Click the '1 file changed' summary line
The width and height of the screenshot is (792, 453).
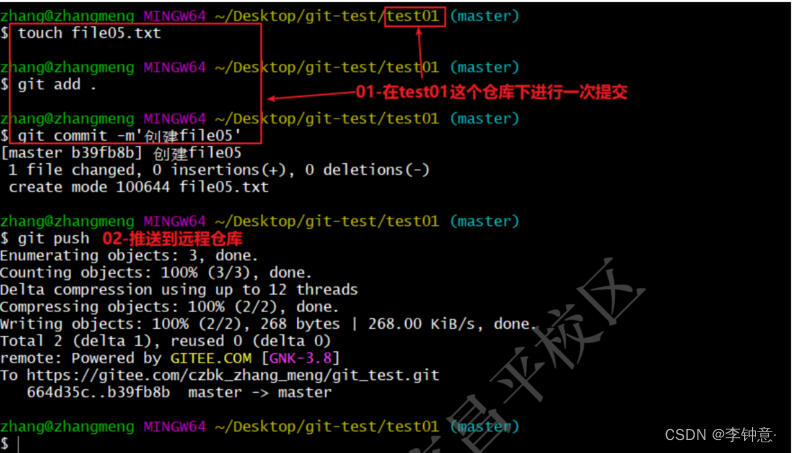point(219,170)
